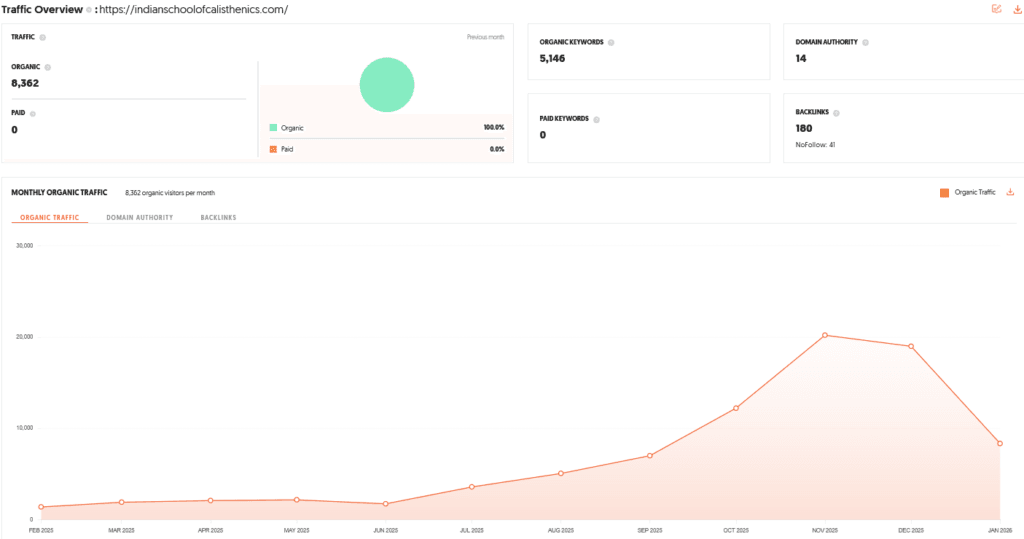Switch to the Domain Authority chart tab

coord(140,217)
